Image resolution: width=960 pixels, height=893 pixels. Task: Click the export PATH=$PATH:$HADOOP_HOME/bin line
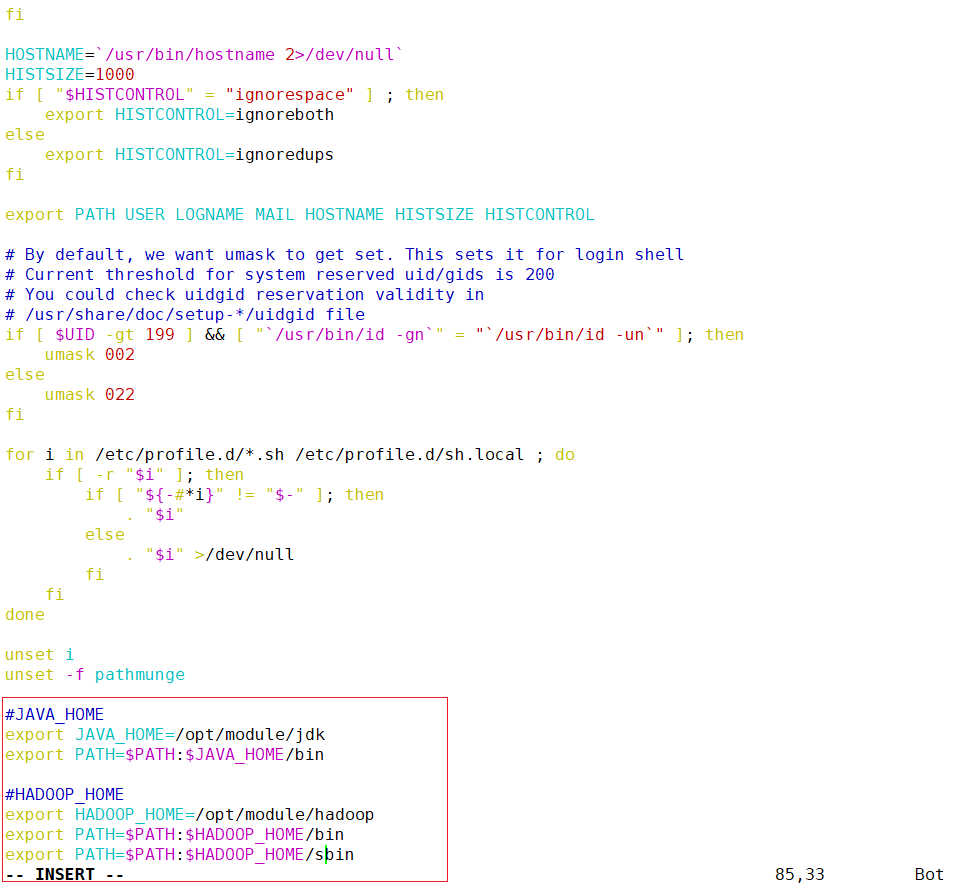(174, 835)
